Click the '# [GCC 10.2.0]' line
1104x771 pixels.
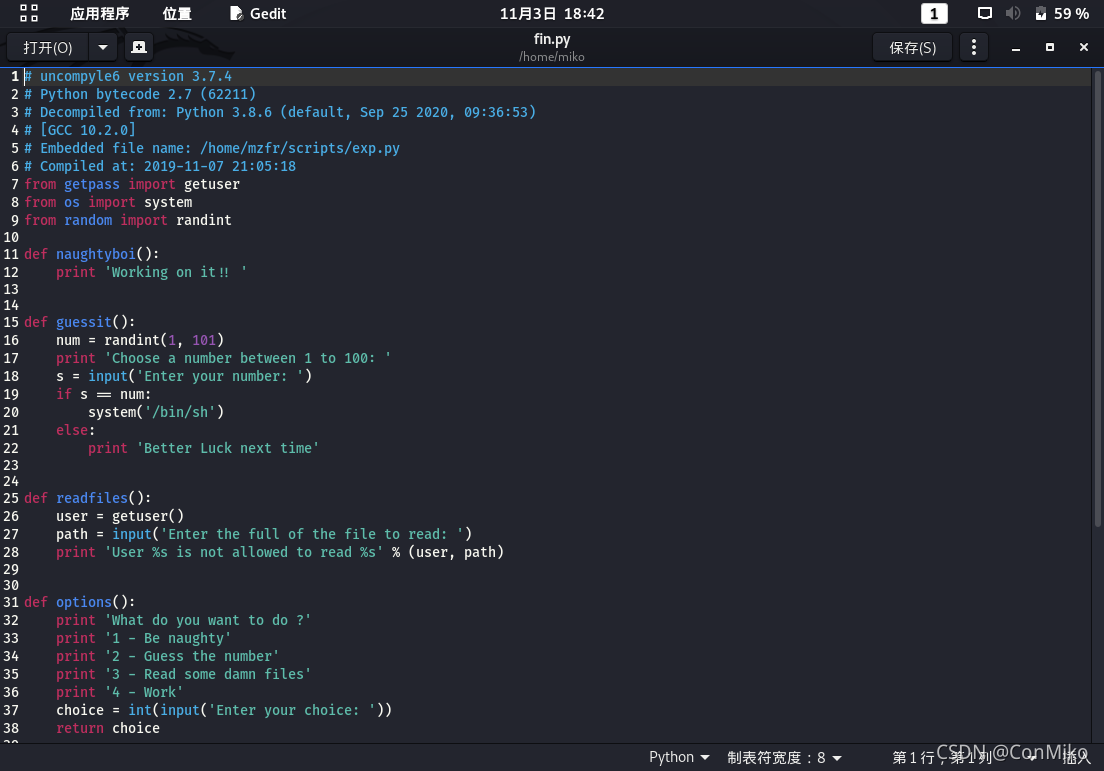80,130
